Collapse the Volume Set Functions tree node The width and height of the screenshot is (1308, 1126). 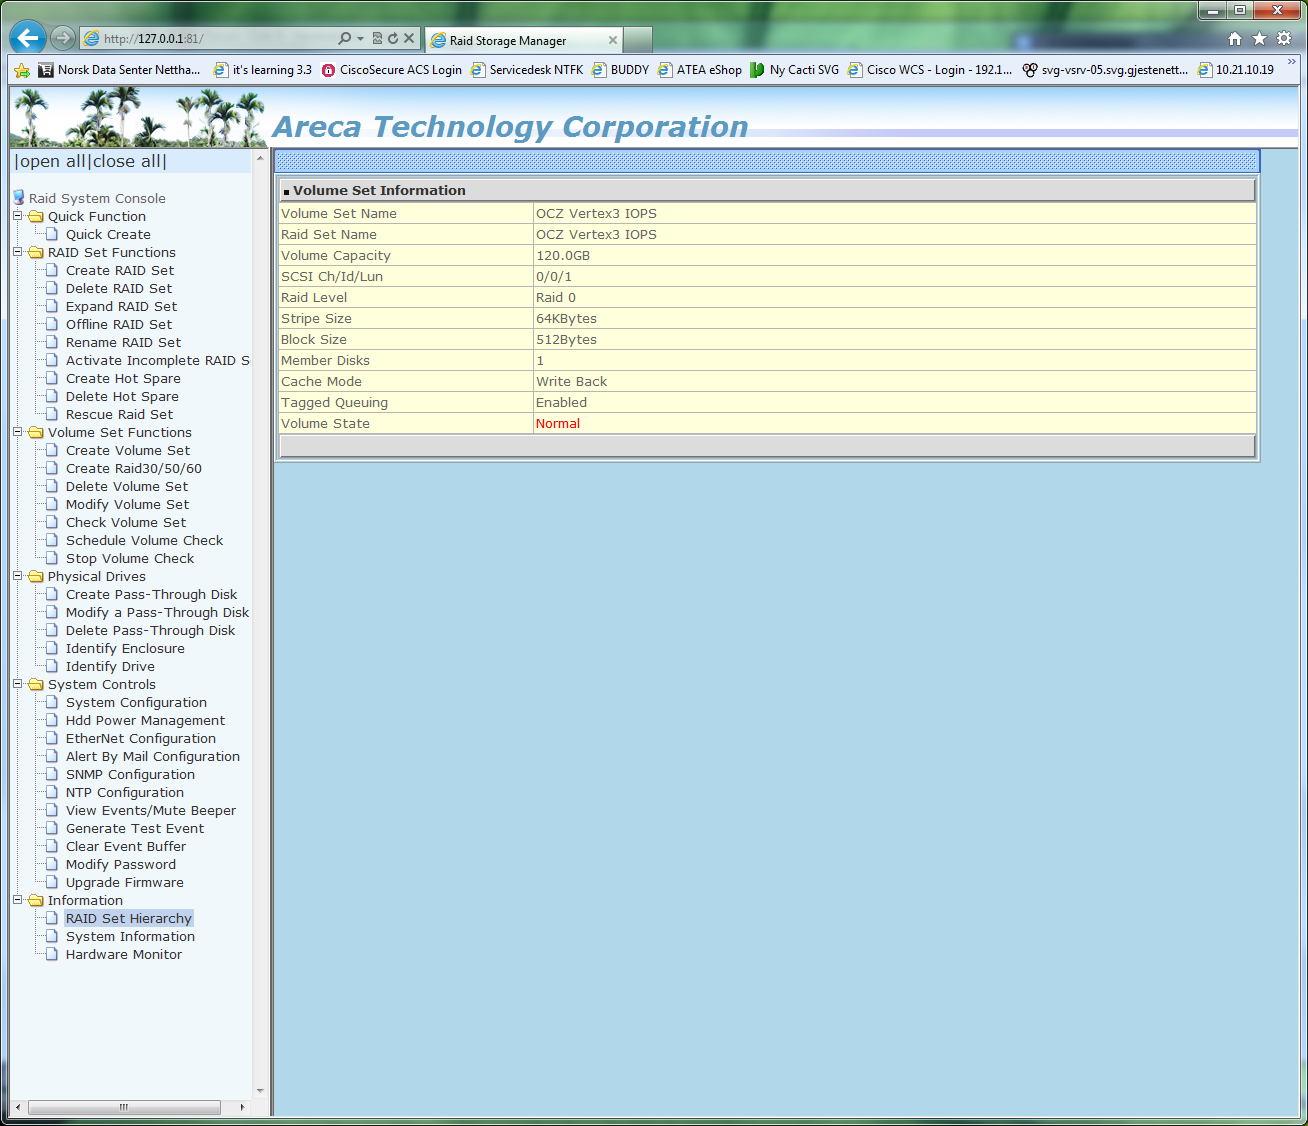coord(17,432)
